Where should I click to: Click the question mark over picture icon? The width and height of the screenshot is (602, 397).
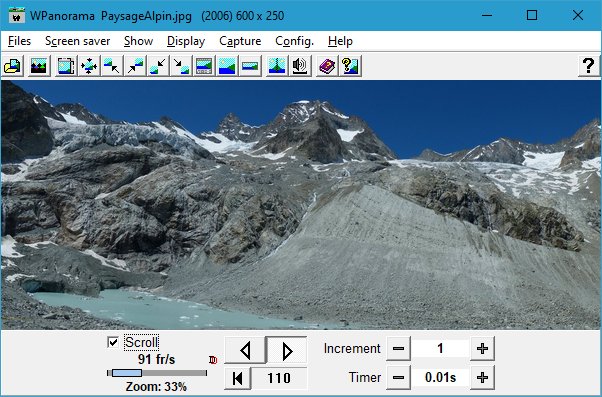point(350,66)
